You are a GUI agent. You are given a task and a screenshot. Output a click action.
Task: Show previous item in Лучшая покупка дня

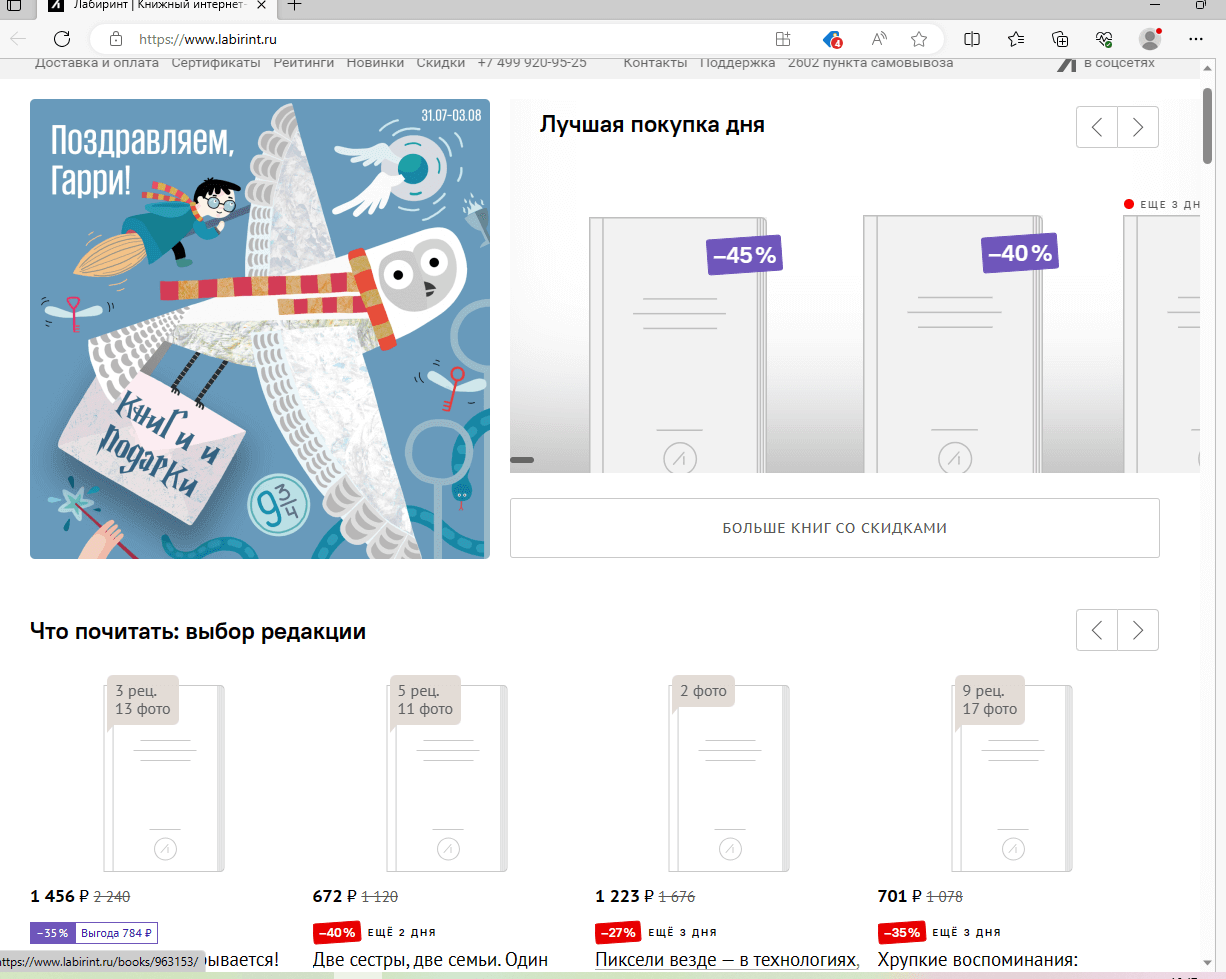pos(1097,127)
